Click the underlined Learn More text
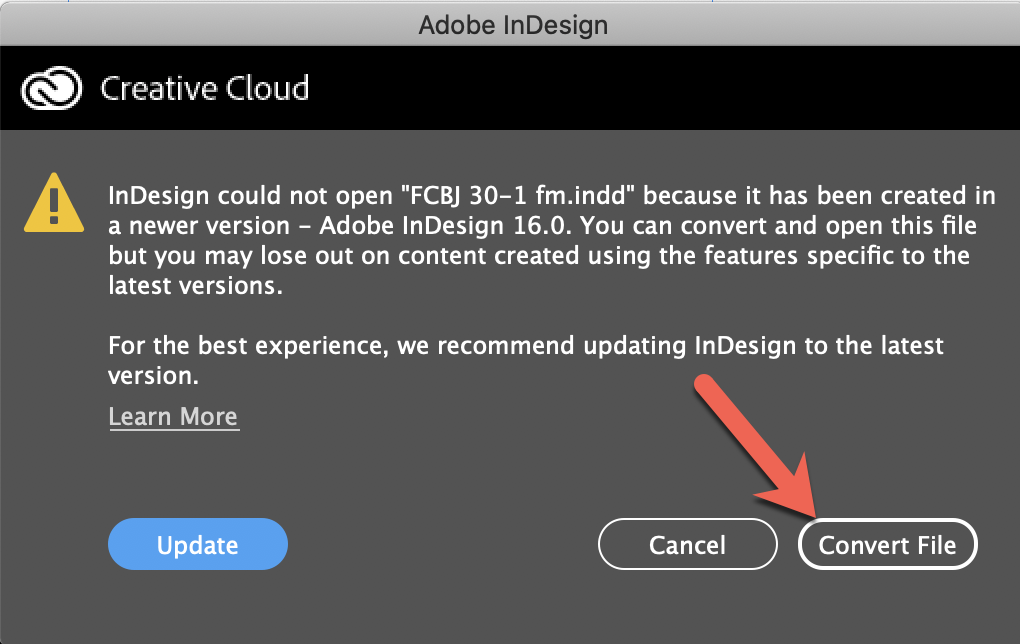The image size is (1020, 644). click(x=173, y=416)
